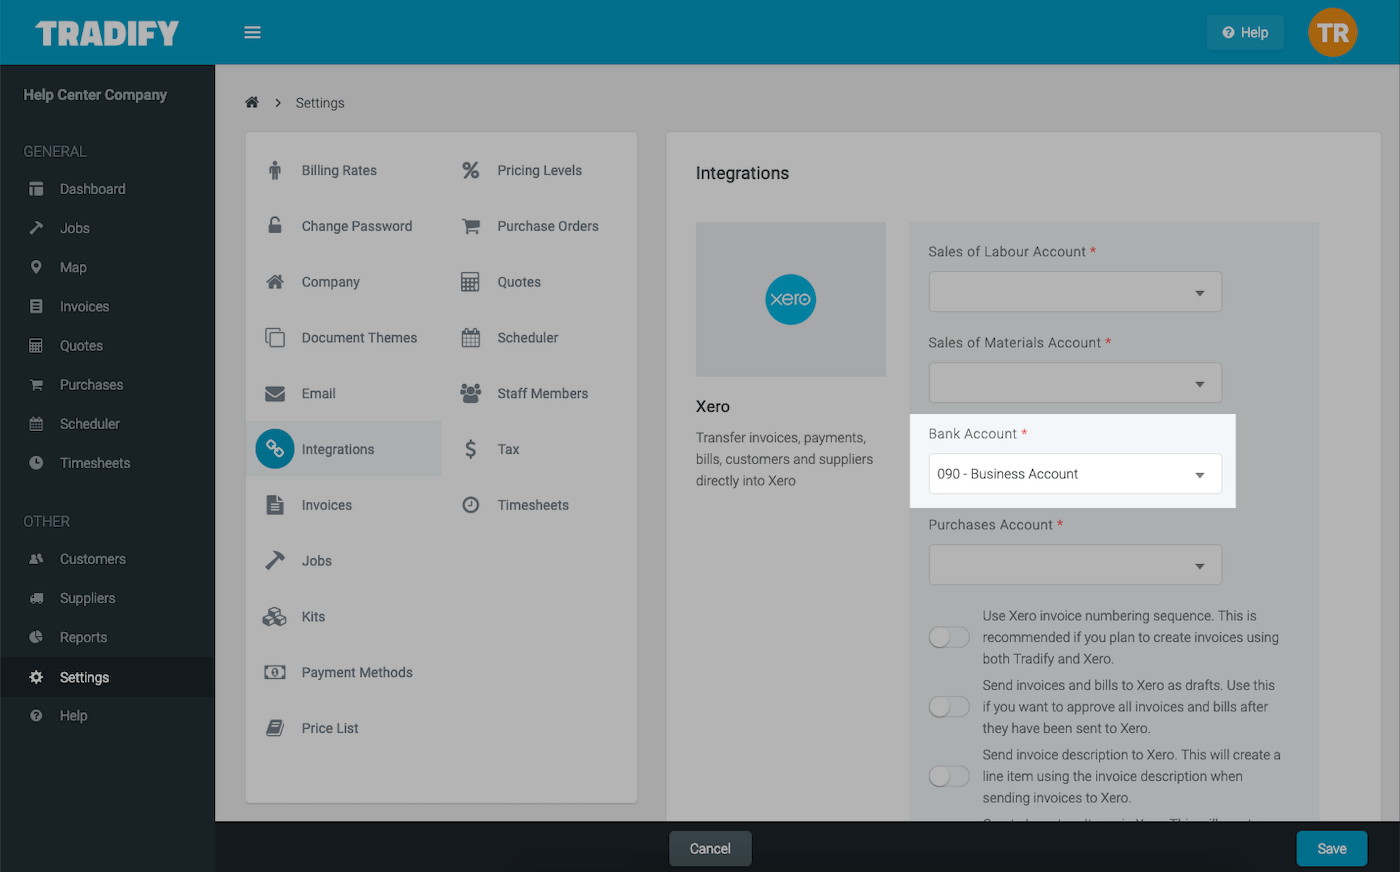
Task: Click the Invoices icon in sidebar
Action: click(x=36, y=306)
